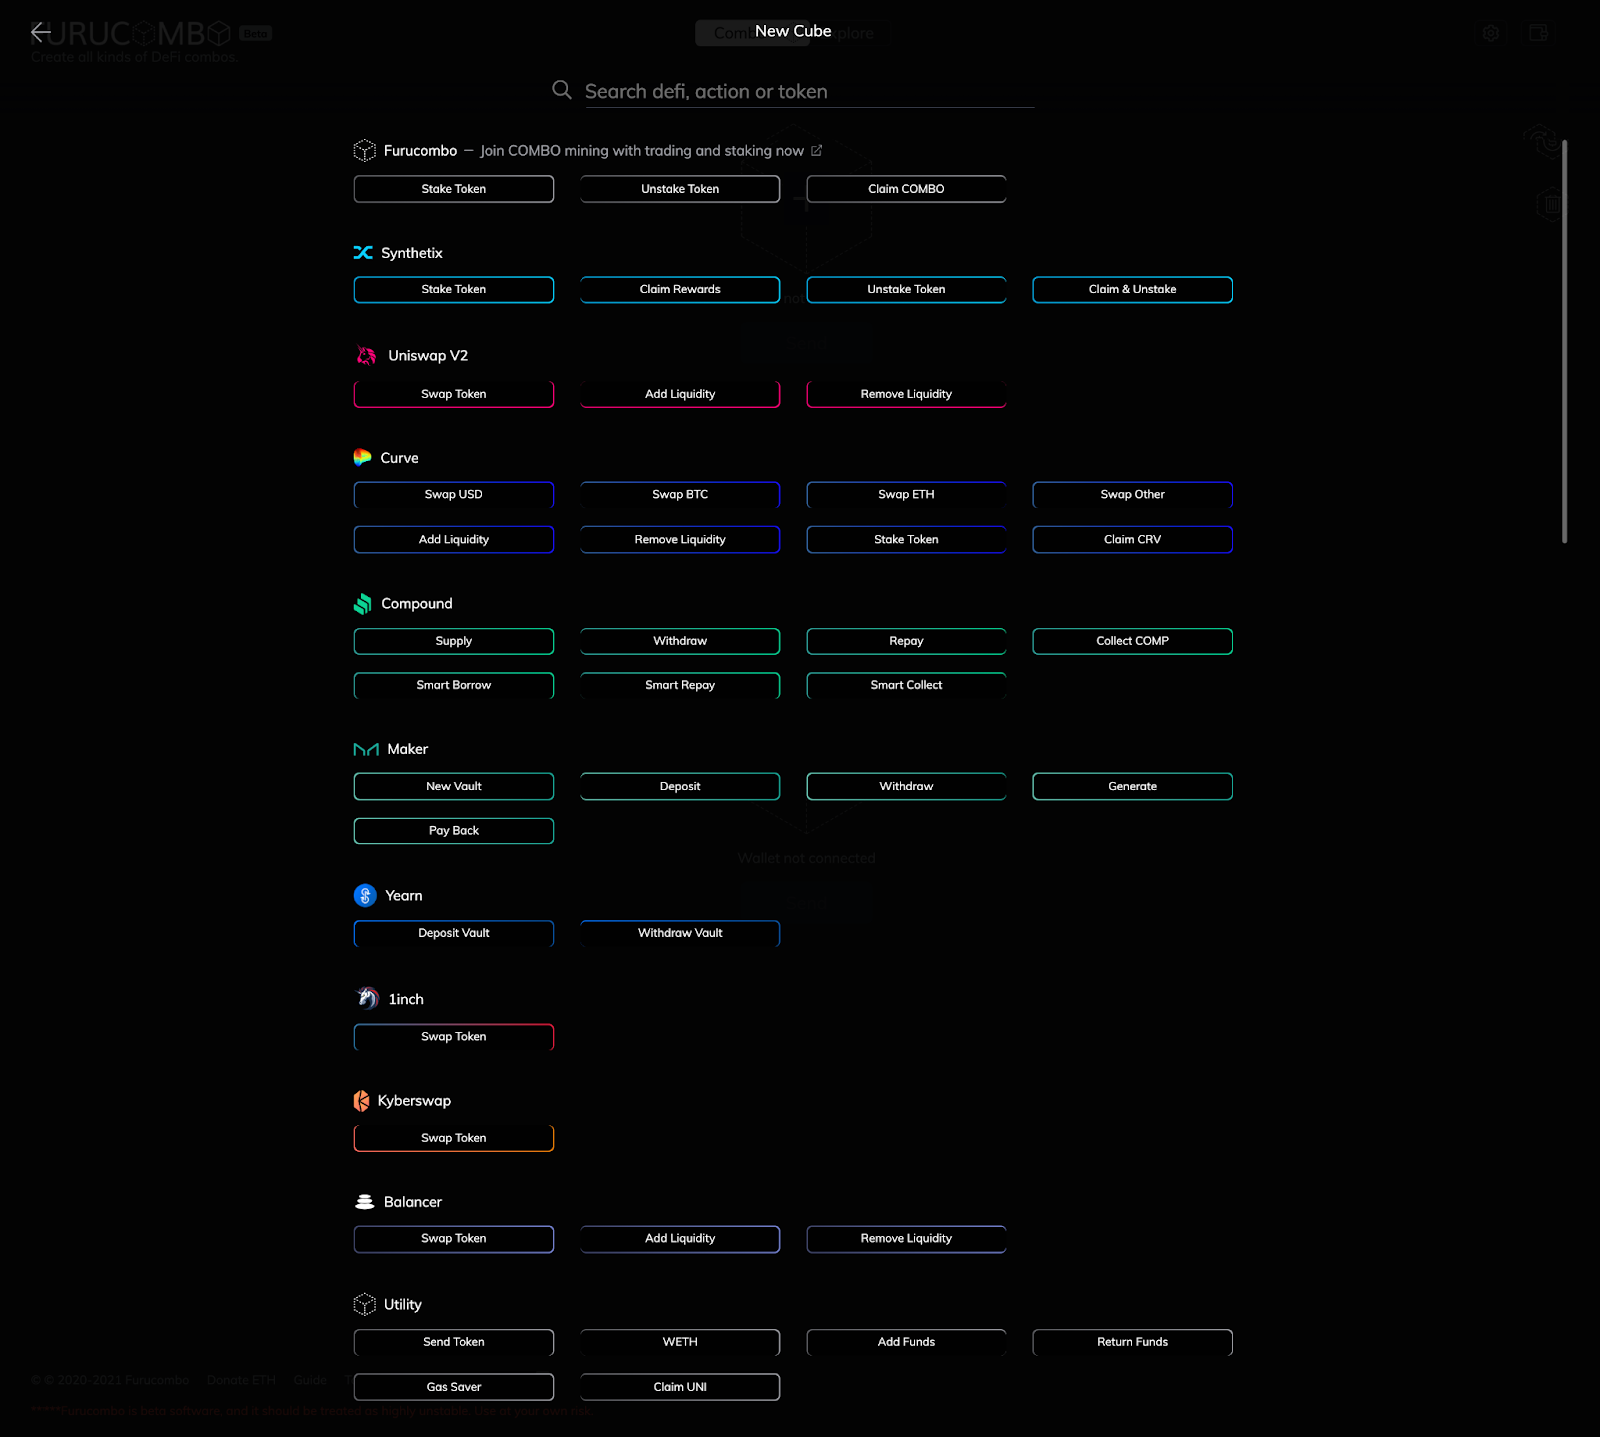1600x1437 pixels.
Task: Choose Maker Deposit action
Action: click(680, 787)
